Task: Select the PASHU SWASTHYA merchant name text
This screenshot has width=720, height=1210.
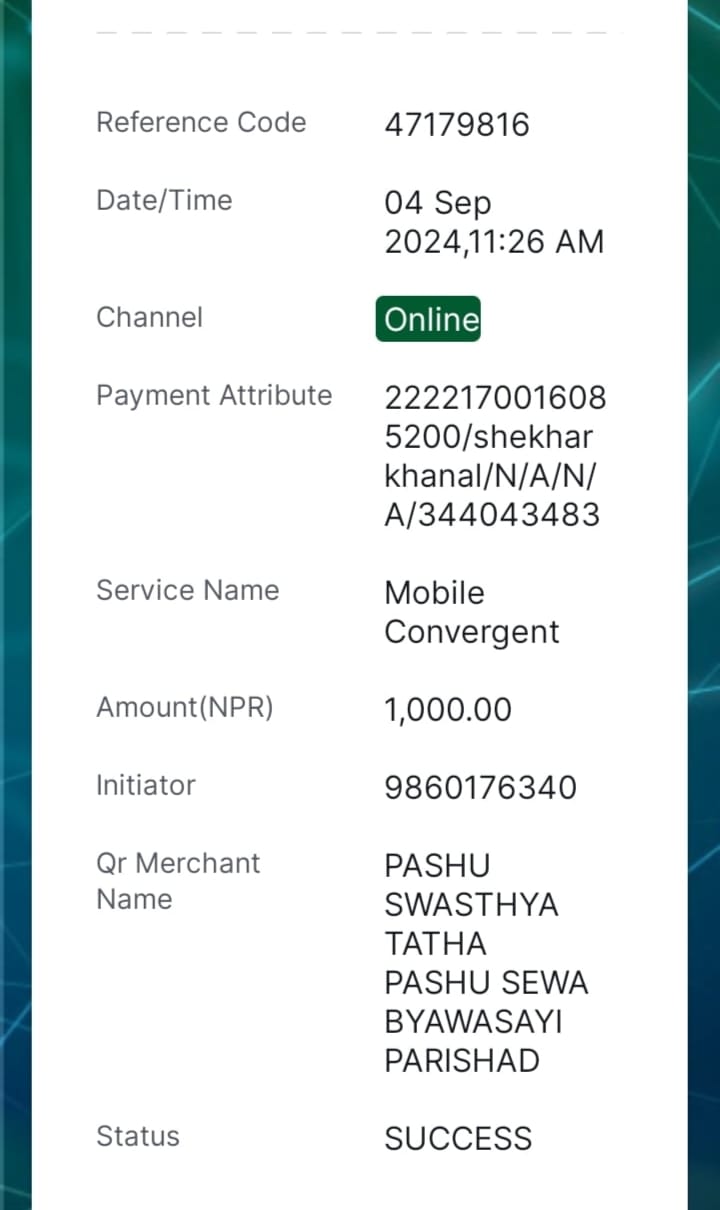Action: (x=486, y=962)
